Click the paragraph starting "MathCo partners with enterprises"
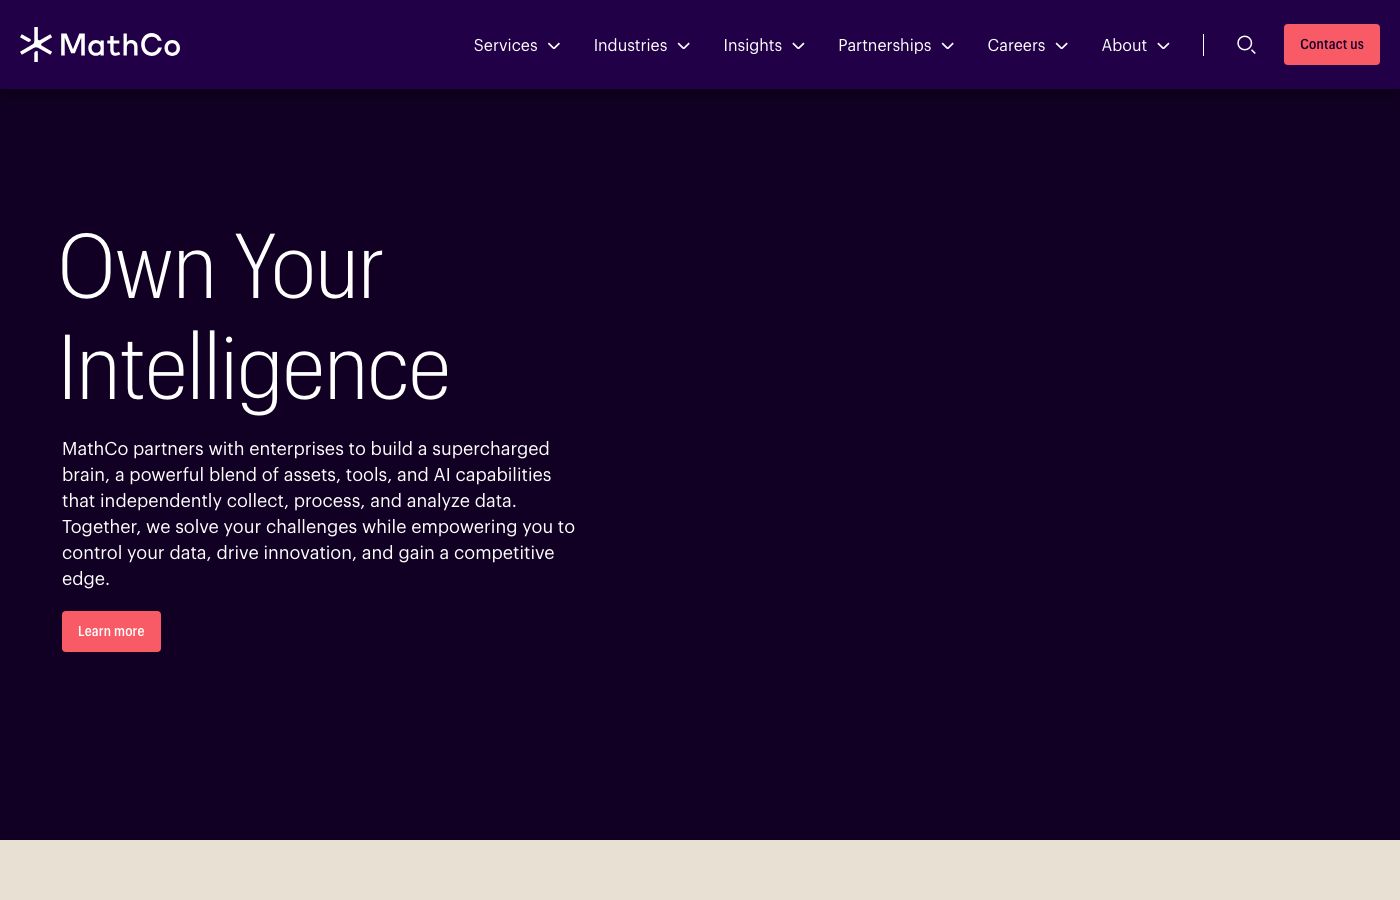 click(319, 513)
